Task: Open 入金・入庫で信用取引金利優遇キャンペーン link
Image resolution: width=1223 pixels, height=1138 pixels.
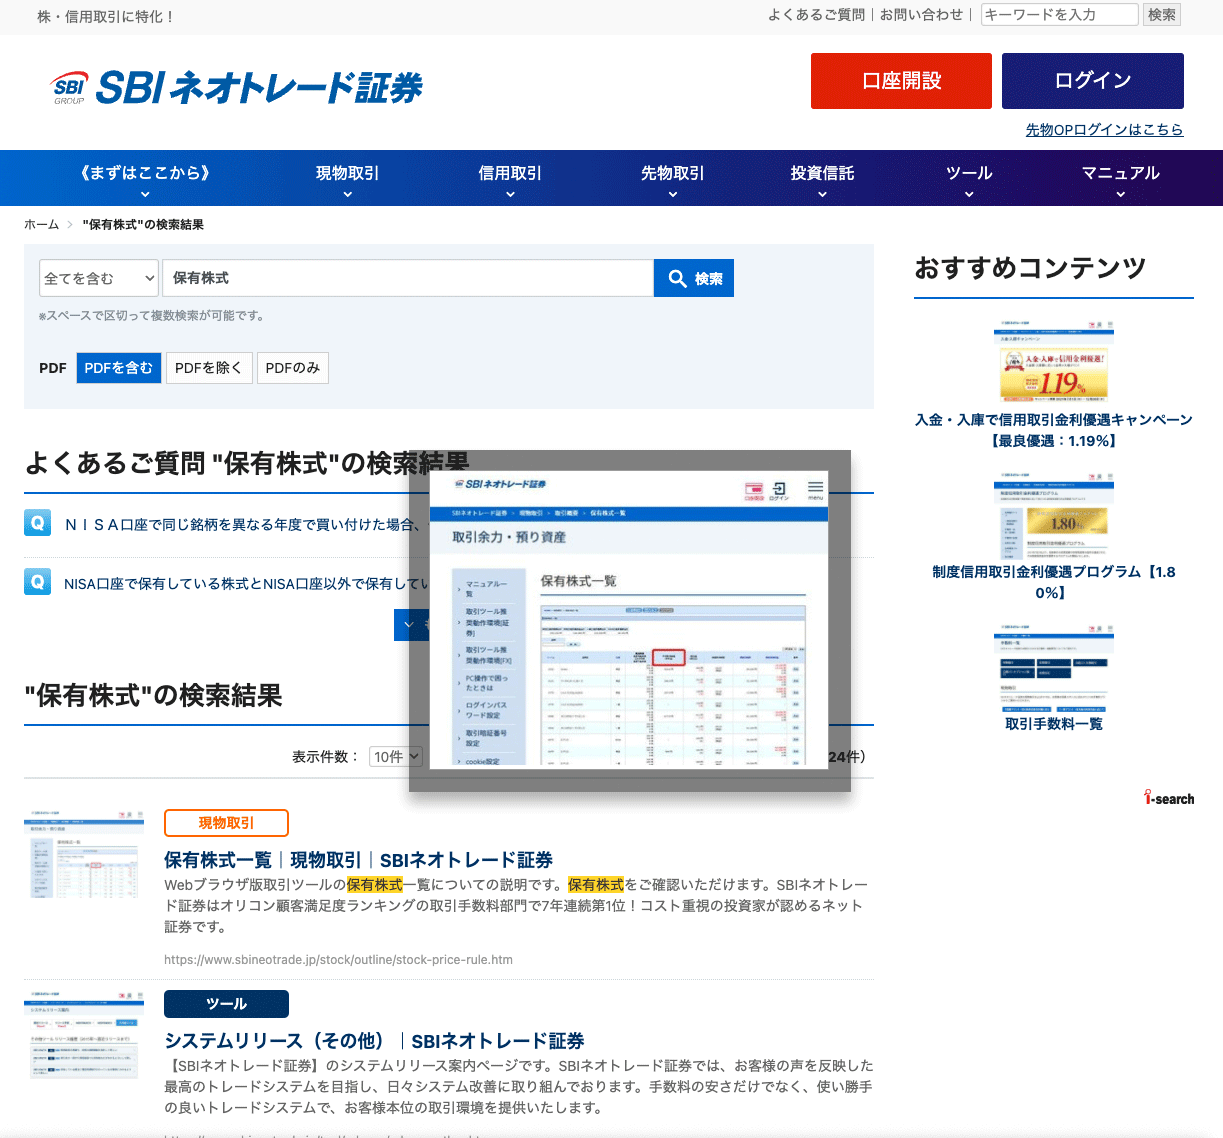Action: (x=1054, y=430)
